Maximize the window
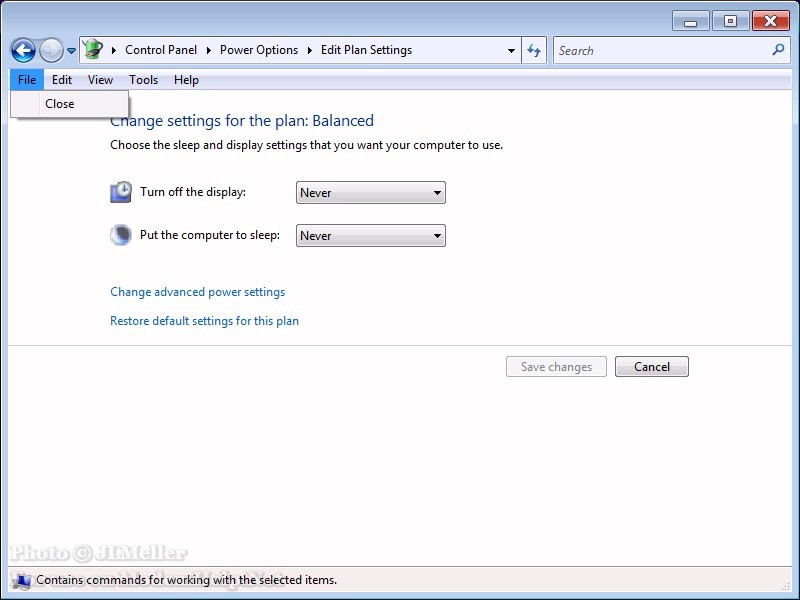 click(x=730, y=21)
